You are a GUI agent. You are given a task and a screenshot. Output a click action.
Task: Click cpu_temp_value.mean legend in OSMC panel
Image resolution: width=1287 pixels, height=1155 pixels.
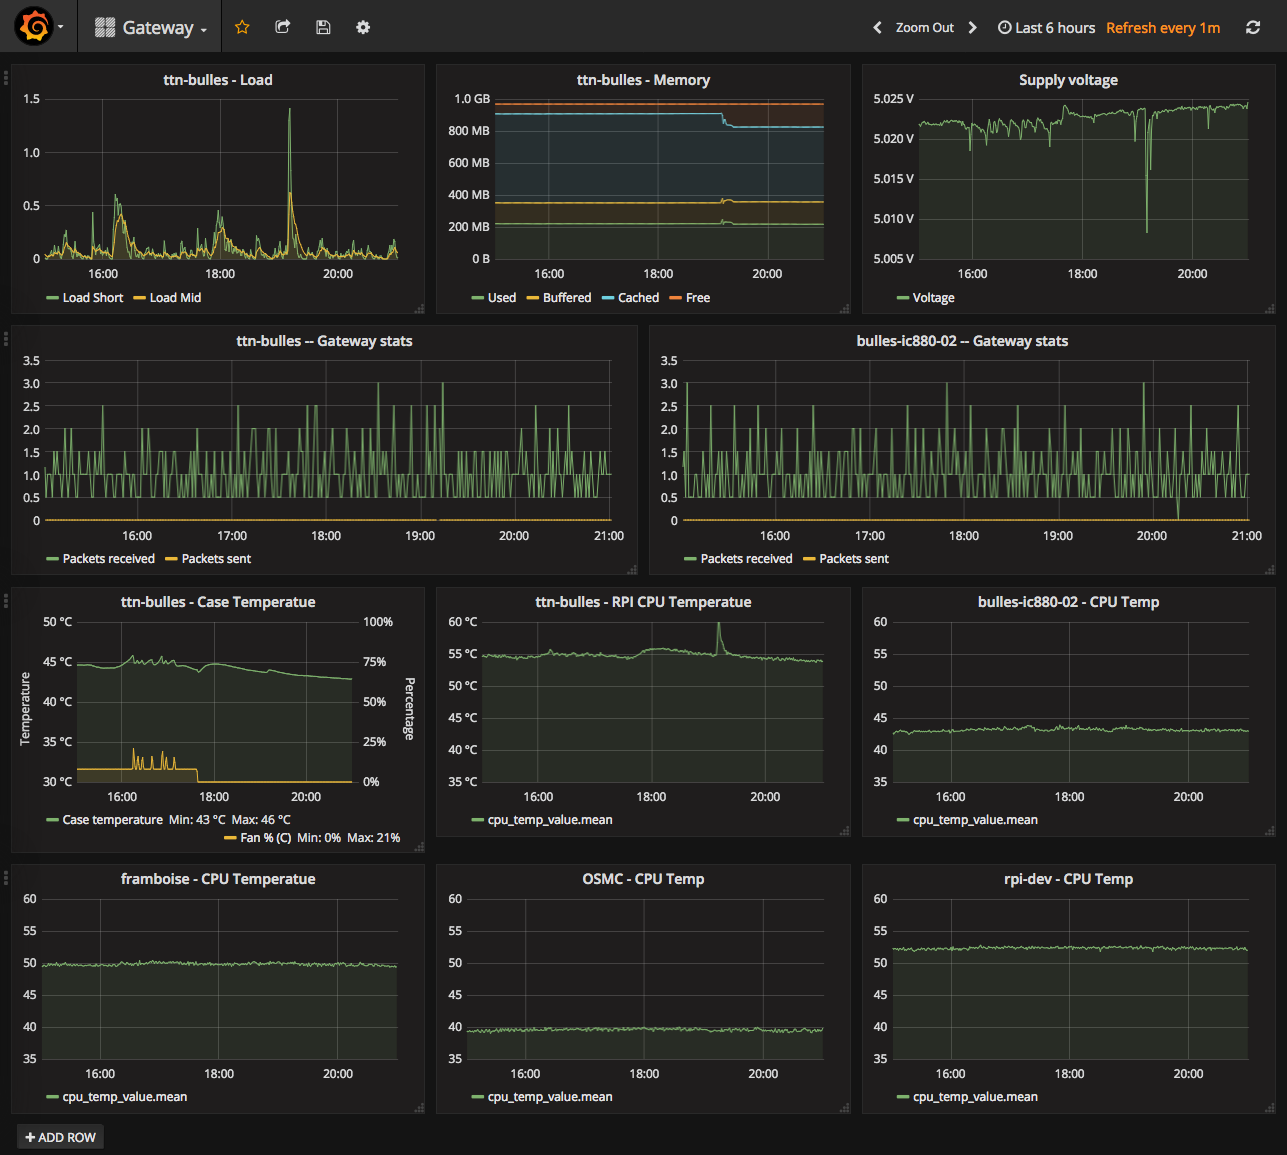pyautogui.click(x=550, y=1097)
